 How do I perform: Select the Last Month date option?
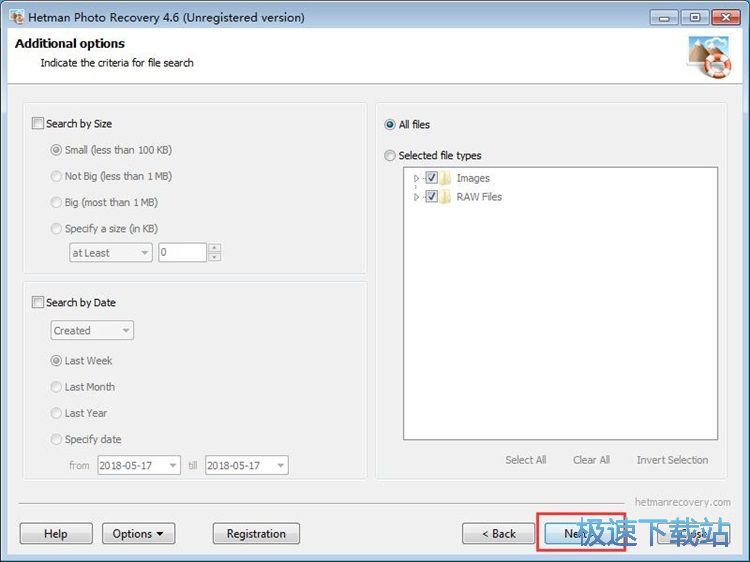click(56, 387)
